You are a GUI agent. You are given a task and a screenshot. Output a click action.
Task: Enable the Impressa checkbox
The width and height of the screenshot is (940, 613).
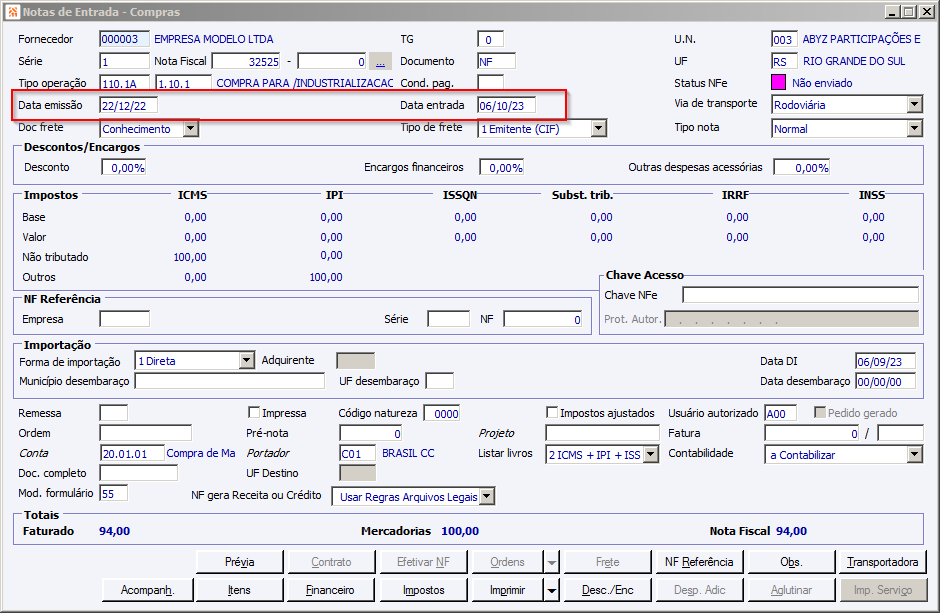254,413
